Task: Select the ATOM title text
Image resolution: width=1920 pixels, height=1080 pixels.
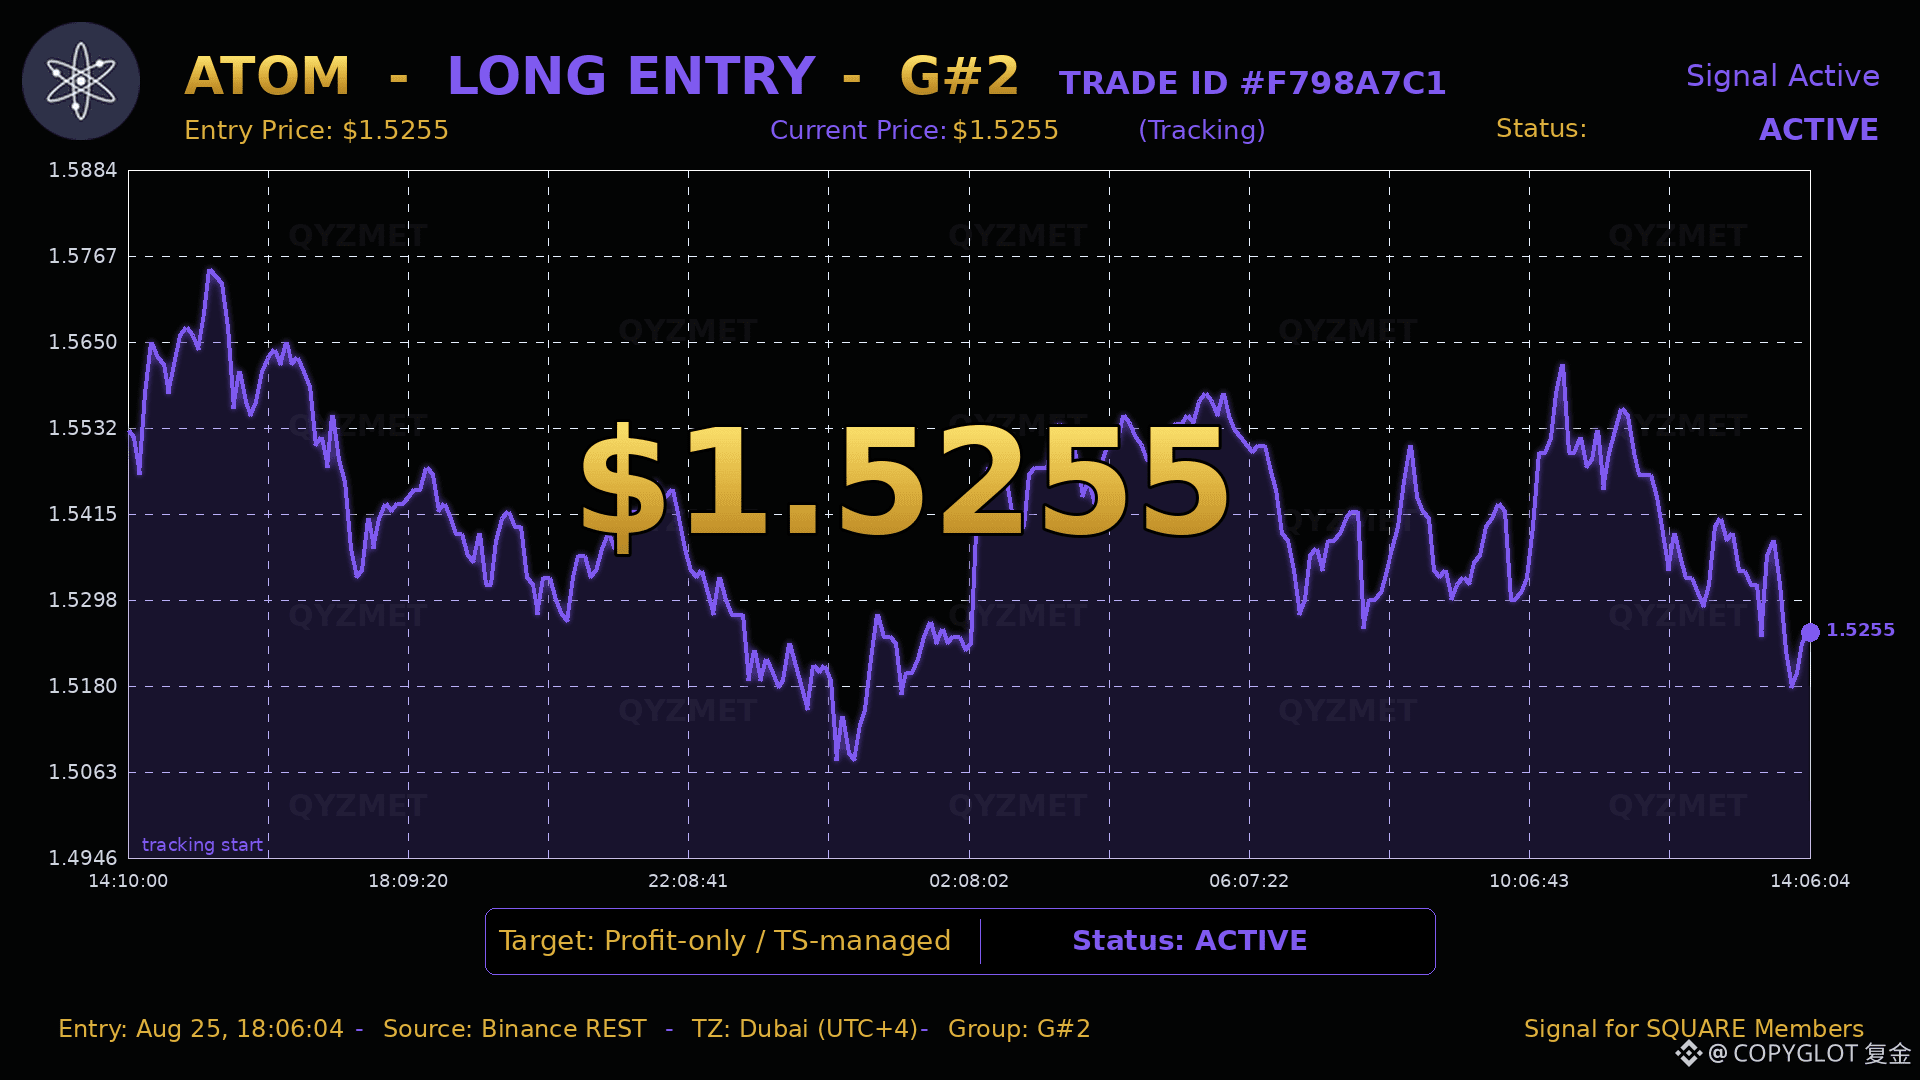Action: [268, 76]
